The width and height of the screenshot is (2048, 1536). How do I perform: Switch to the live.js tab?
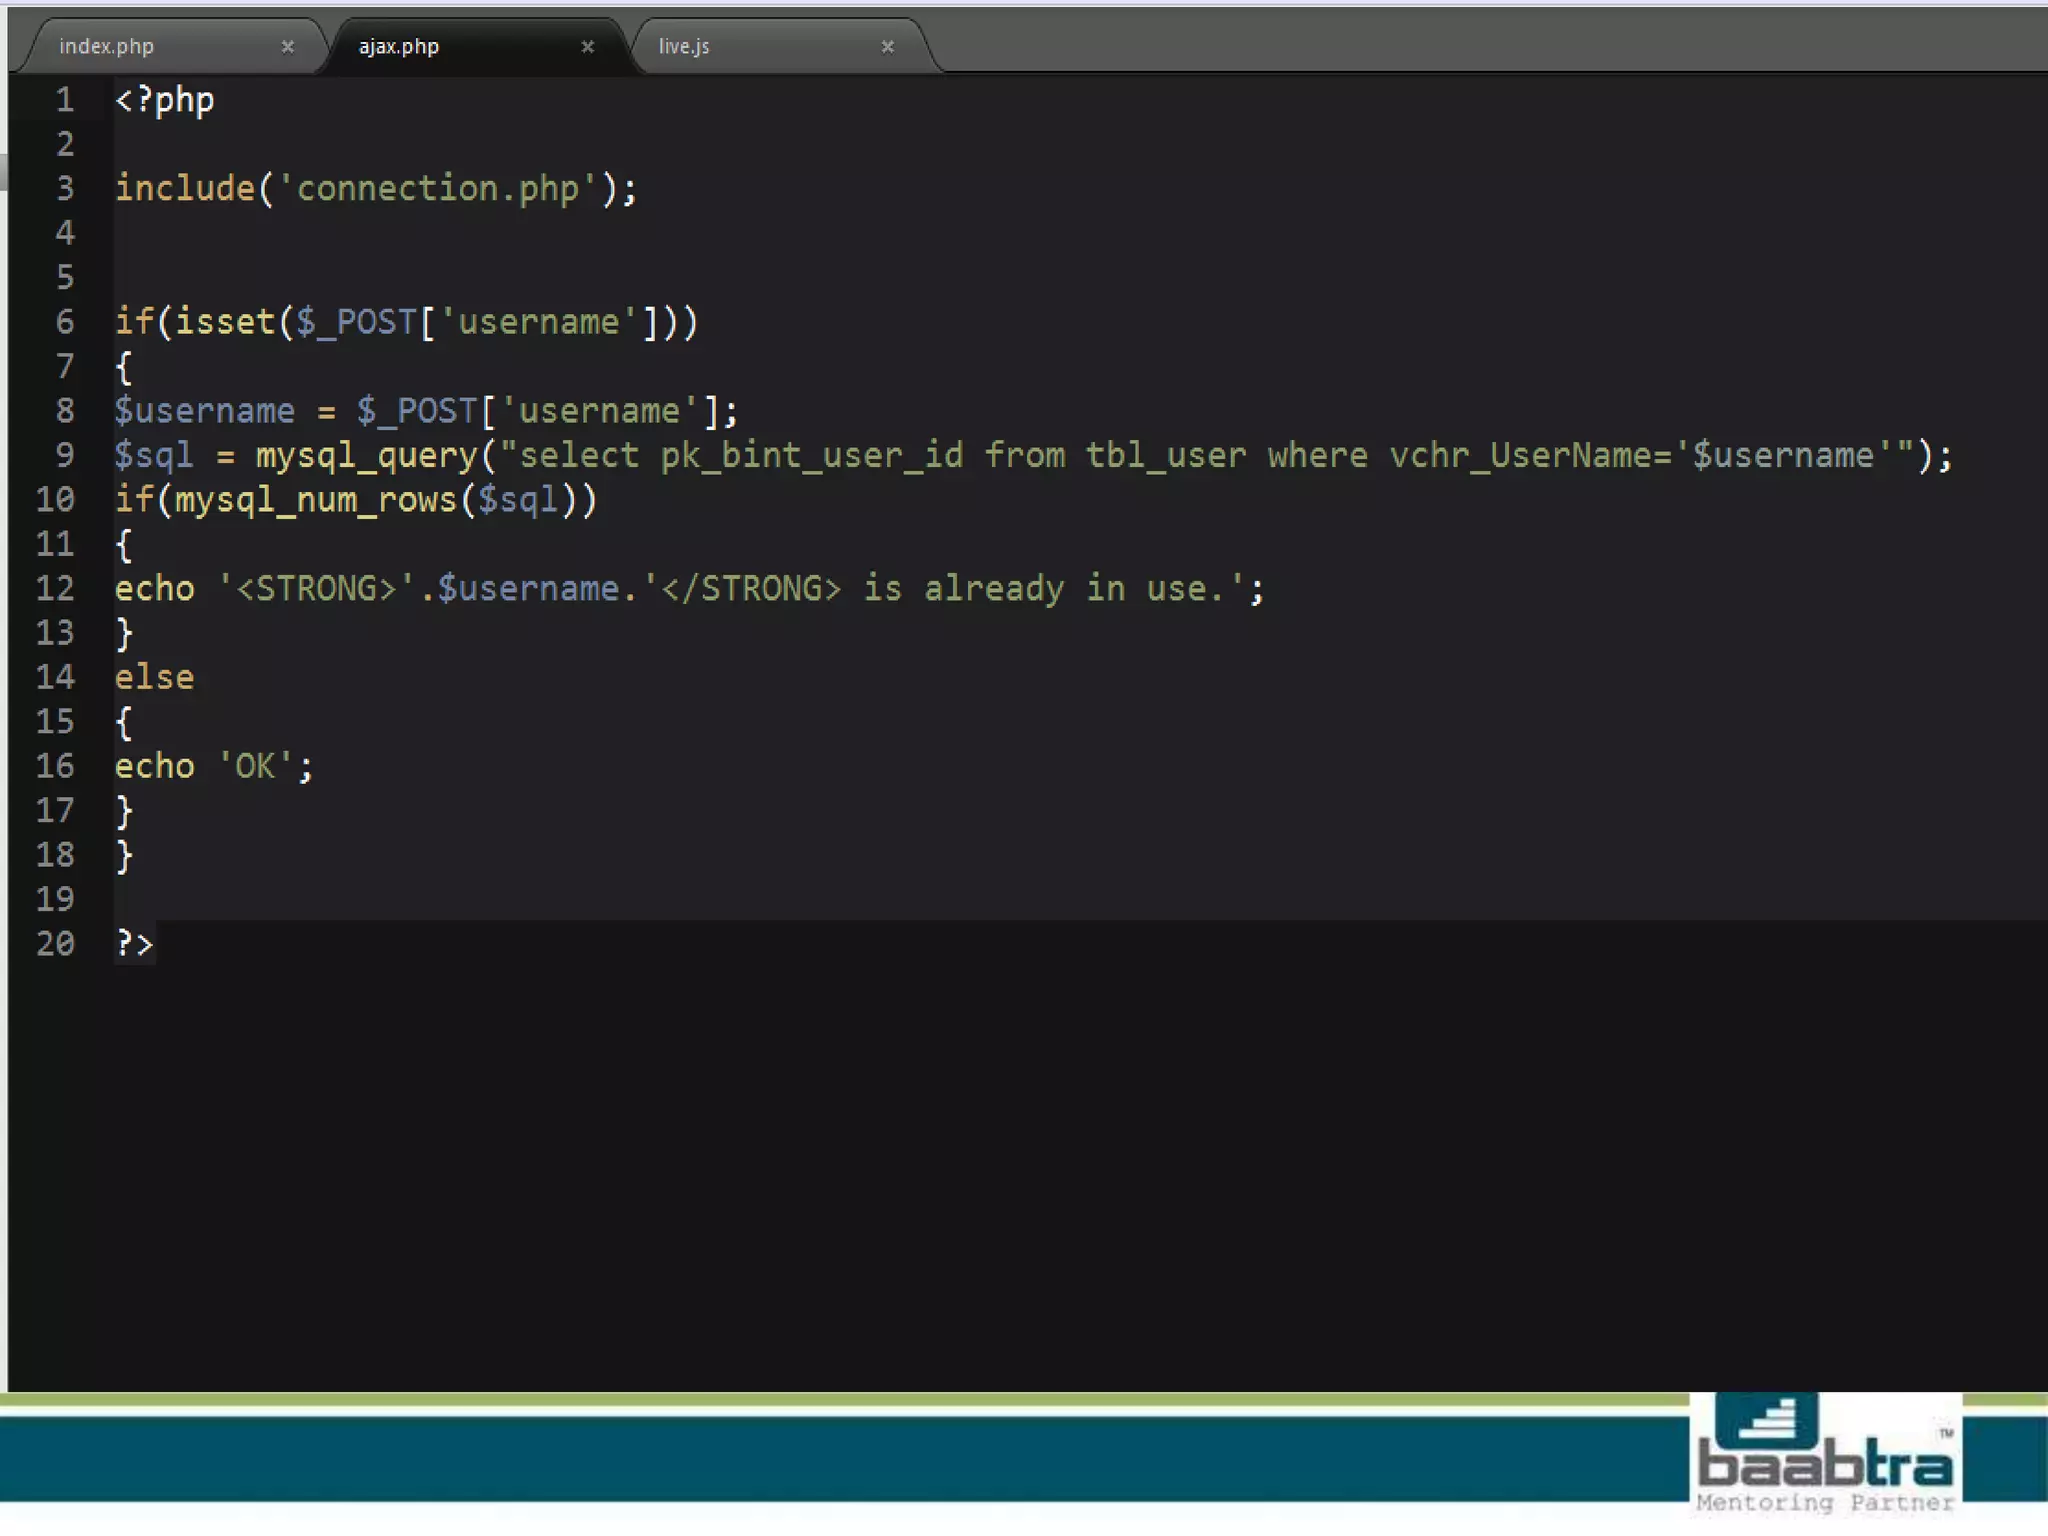(x=684, y=47)
